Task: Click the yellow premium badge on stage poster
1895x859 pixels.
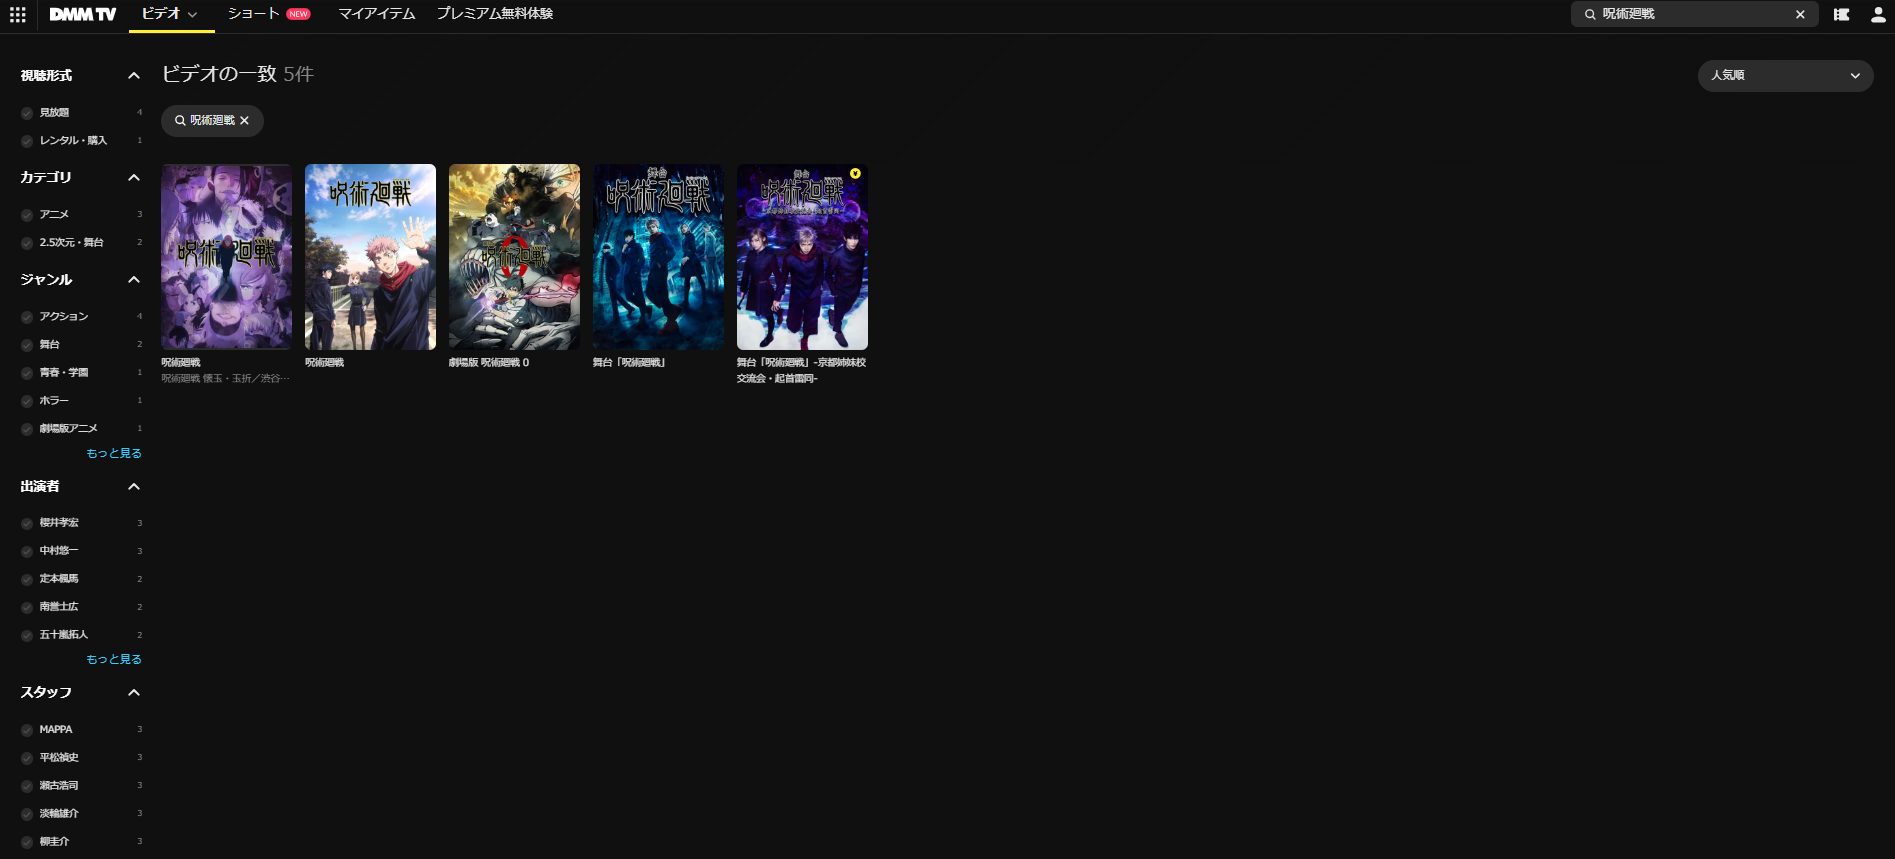Action: [x=855, y=174]
